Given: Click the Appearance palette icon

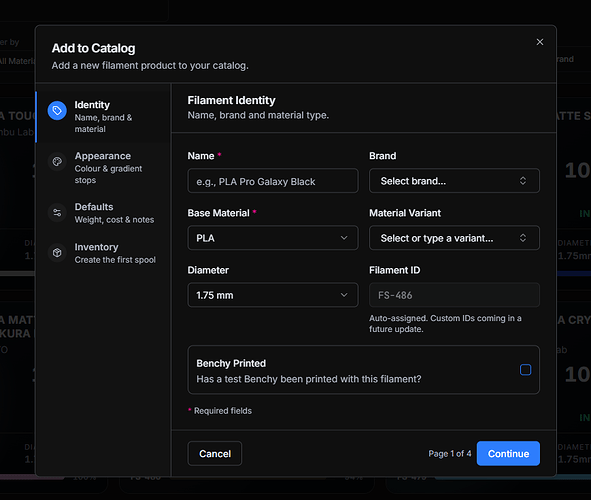Looking at the screenshot, I should [x=57, y=162].
